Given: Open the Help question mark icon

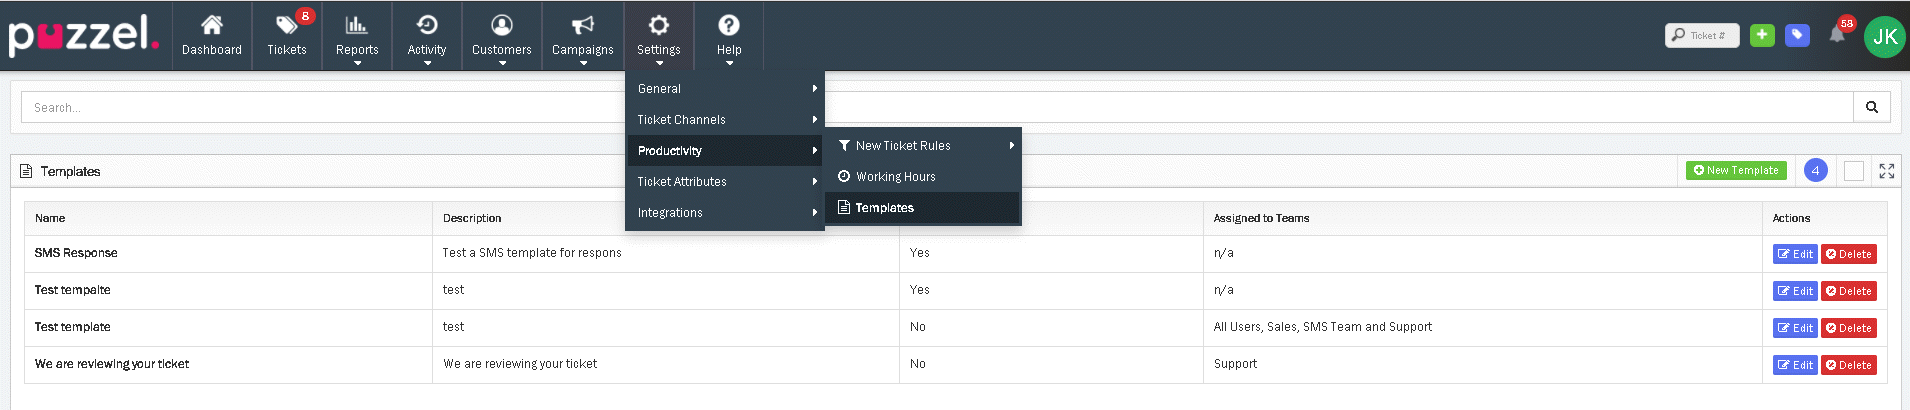Looking at the screenshot, I should coord(729,26).
